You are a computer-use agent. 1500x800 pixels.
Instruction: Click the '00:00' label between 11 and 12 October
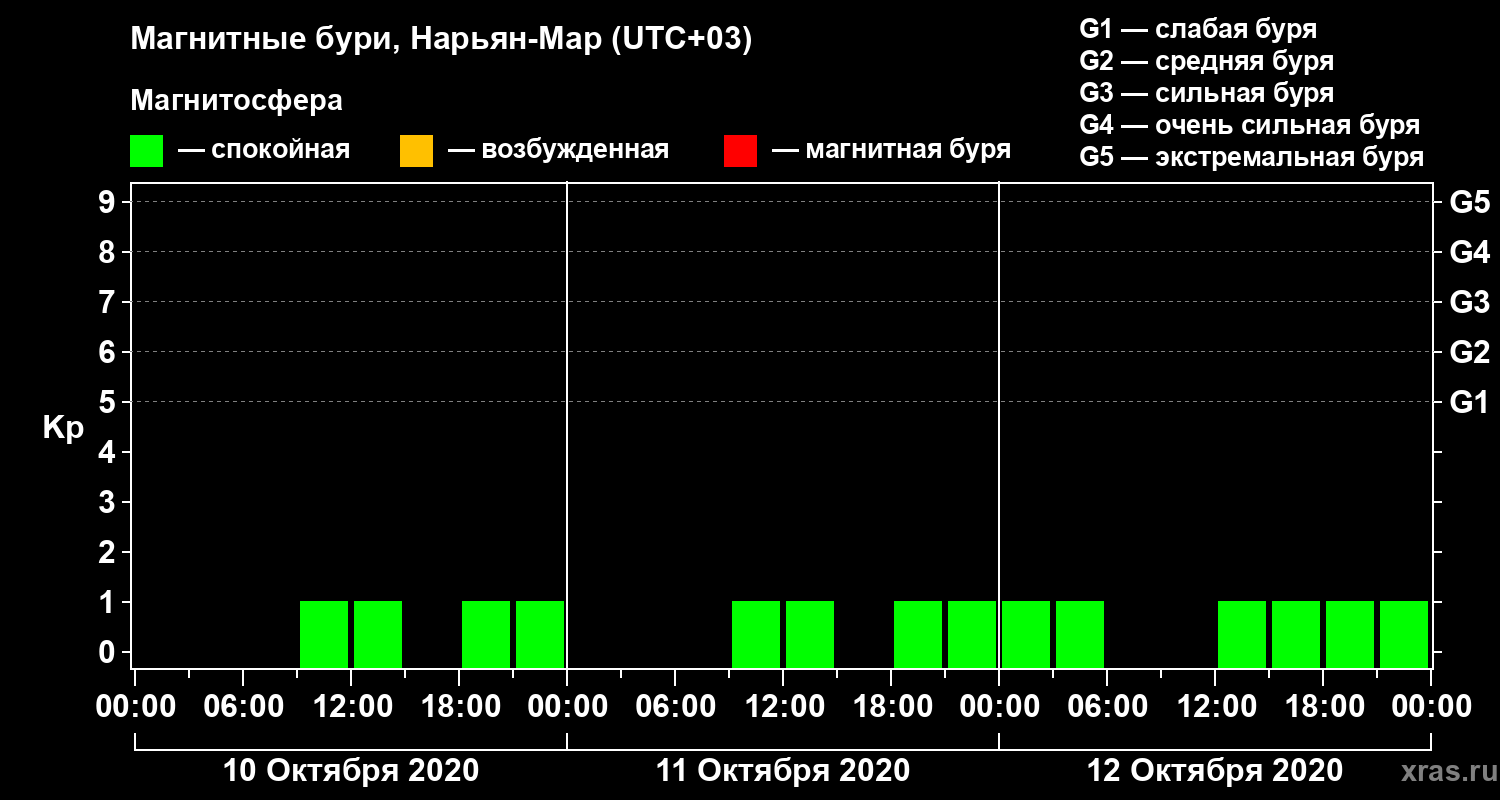tap(999, 707)
